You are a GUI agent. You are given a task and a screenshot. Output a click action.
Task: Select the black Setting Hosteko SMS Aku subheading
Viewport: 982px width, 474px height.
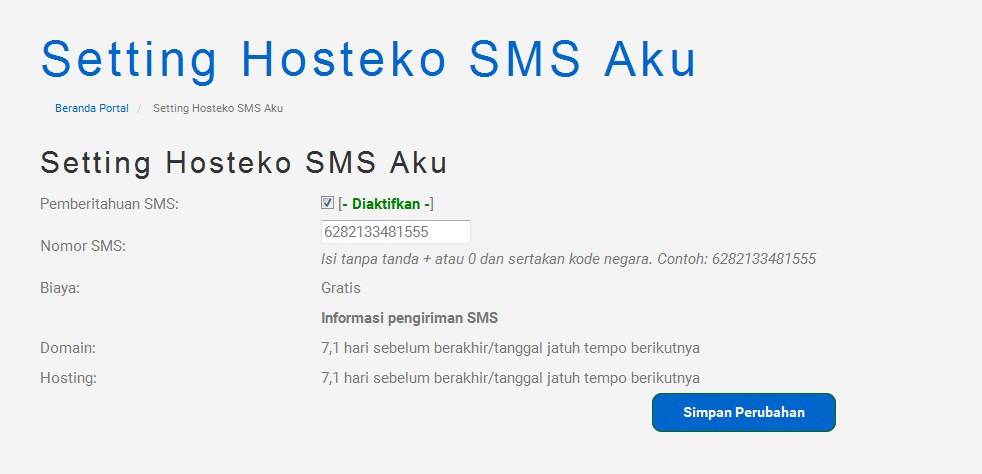244,163
